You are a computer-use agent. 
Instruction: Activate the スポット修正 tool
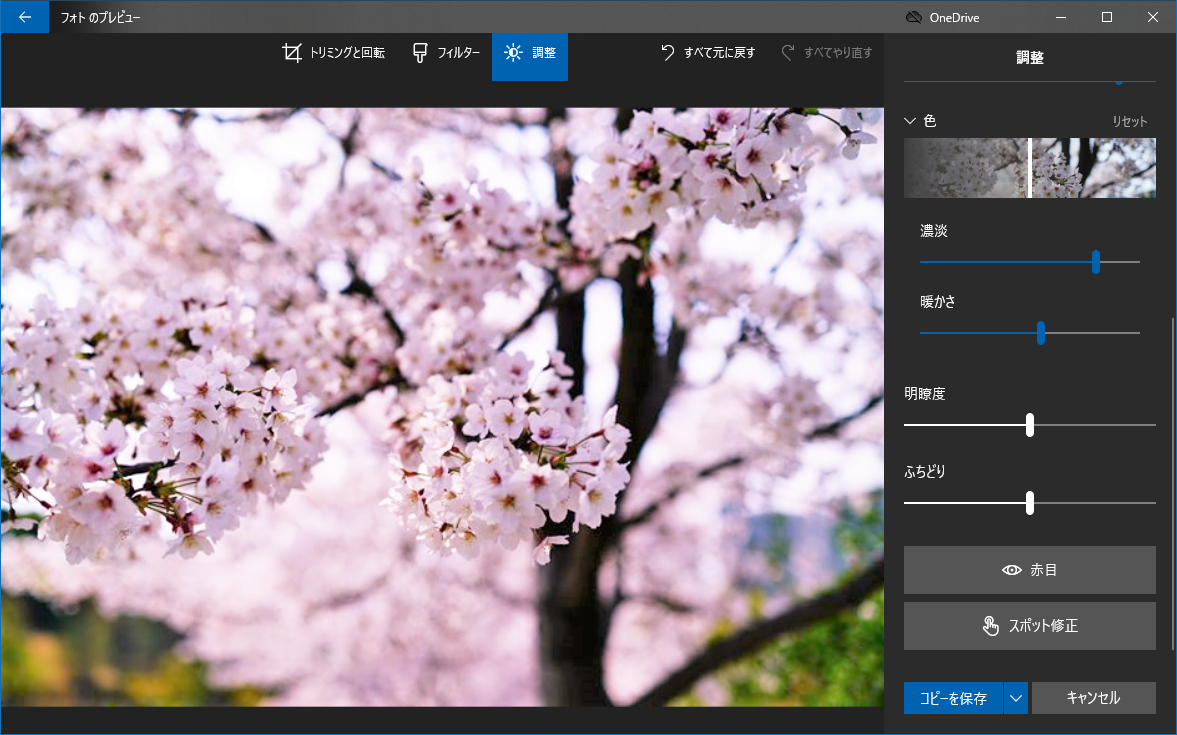coord(1030,625)
